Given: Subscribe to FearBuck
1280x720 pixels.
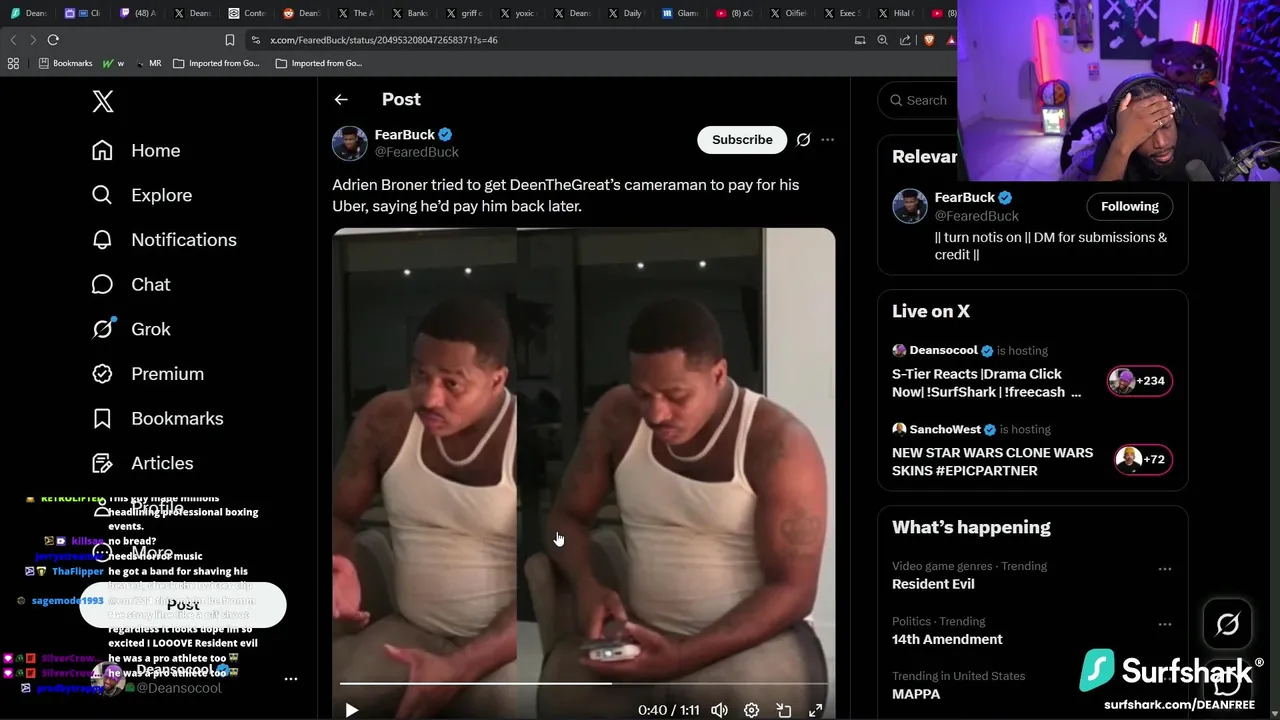Looking at the screenshot, I should click(742, 140).
